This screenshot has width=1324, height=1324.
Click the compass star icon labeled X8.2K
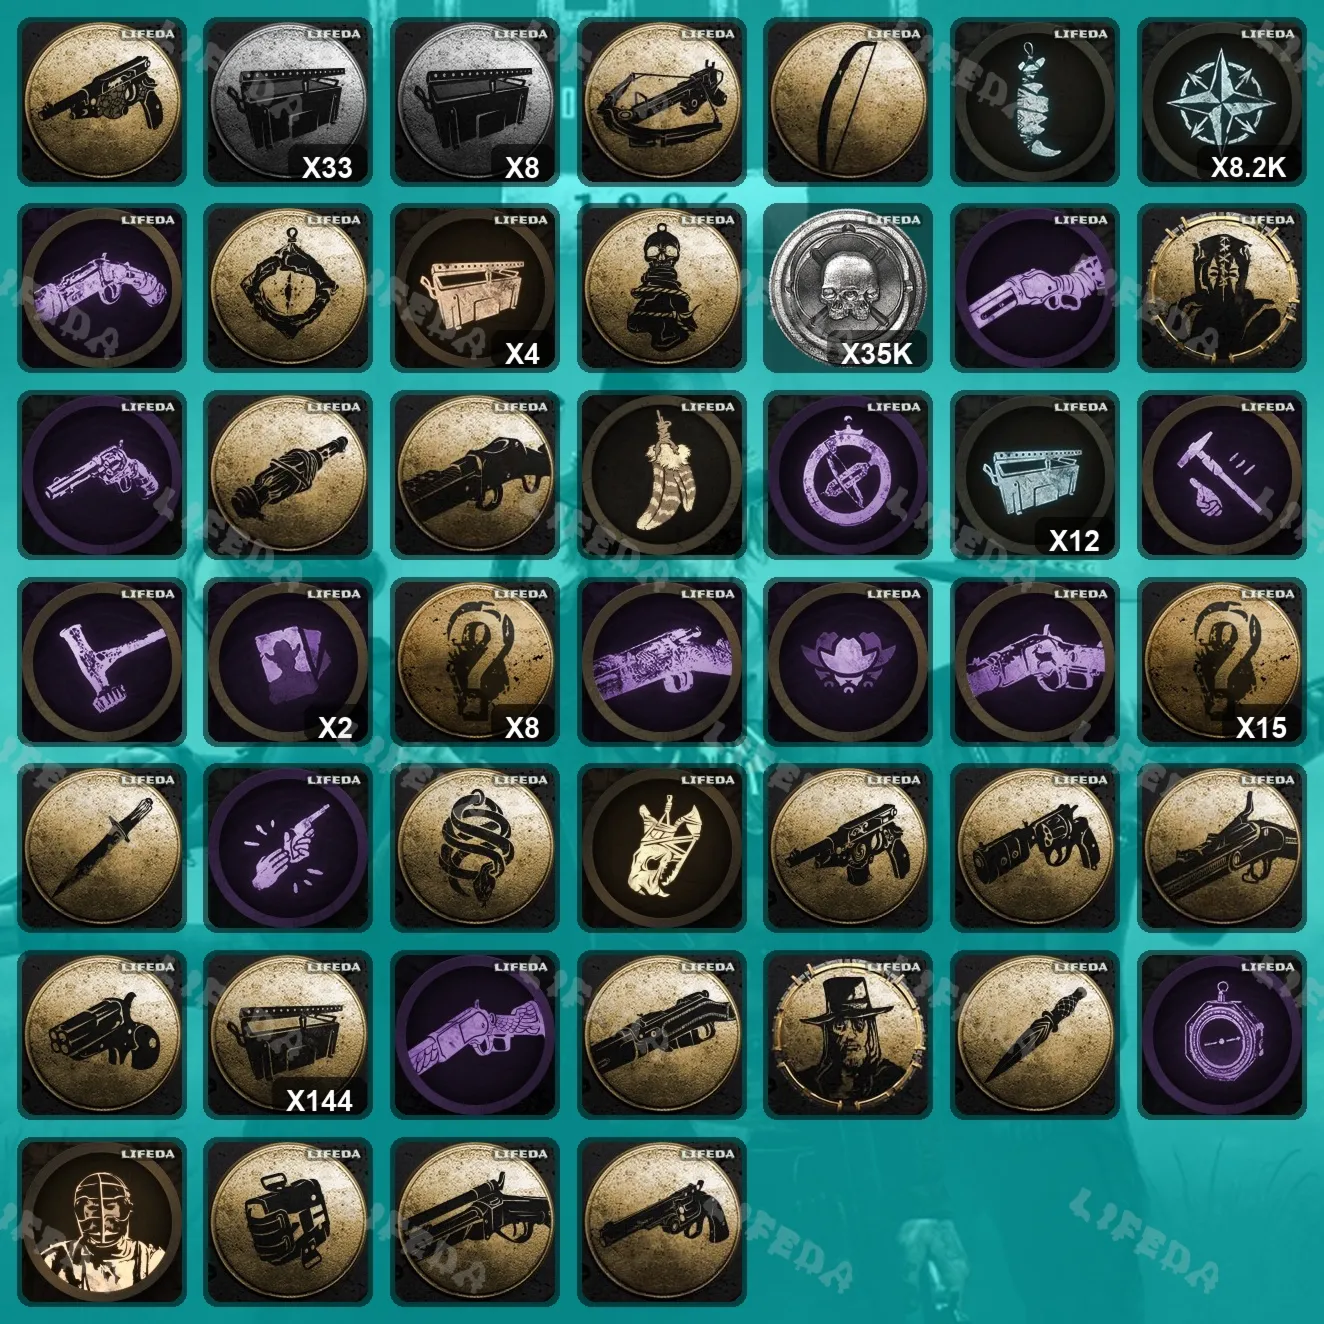1221,102
